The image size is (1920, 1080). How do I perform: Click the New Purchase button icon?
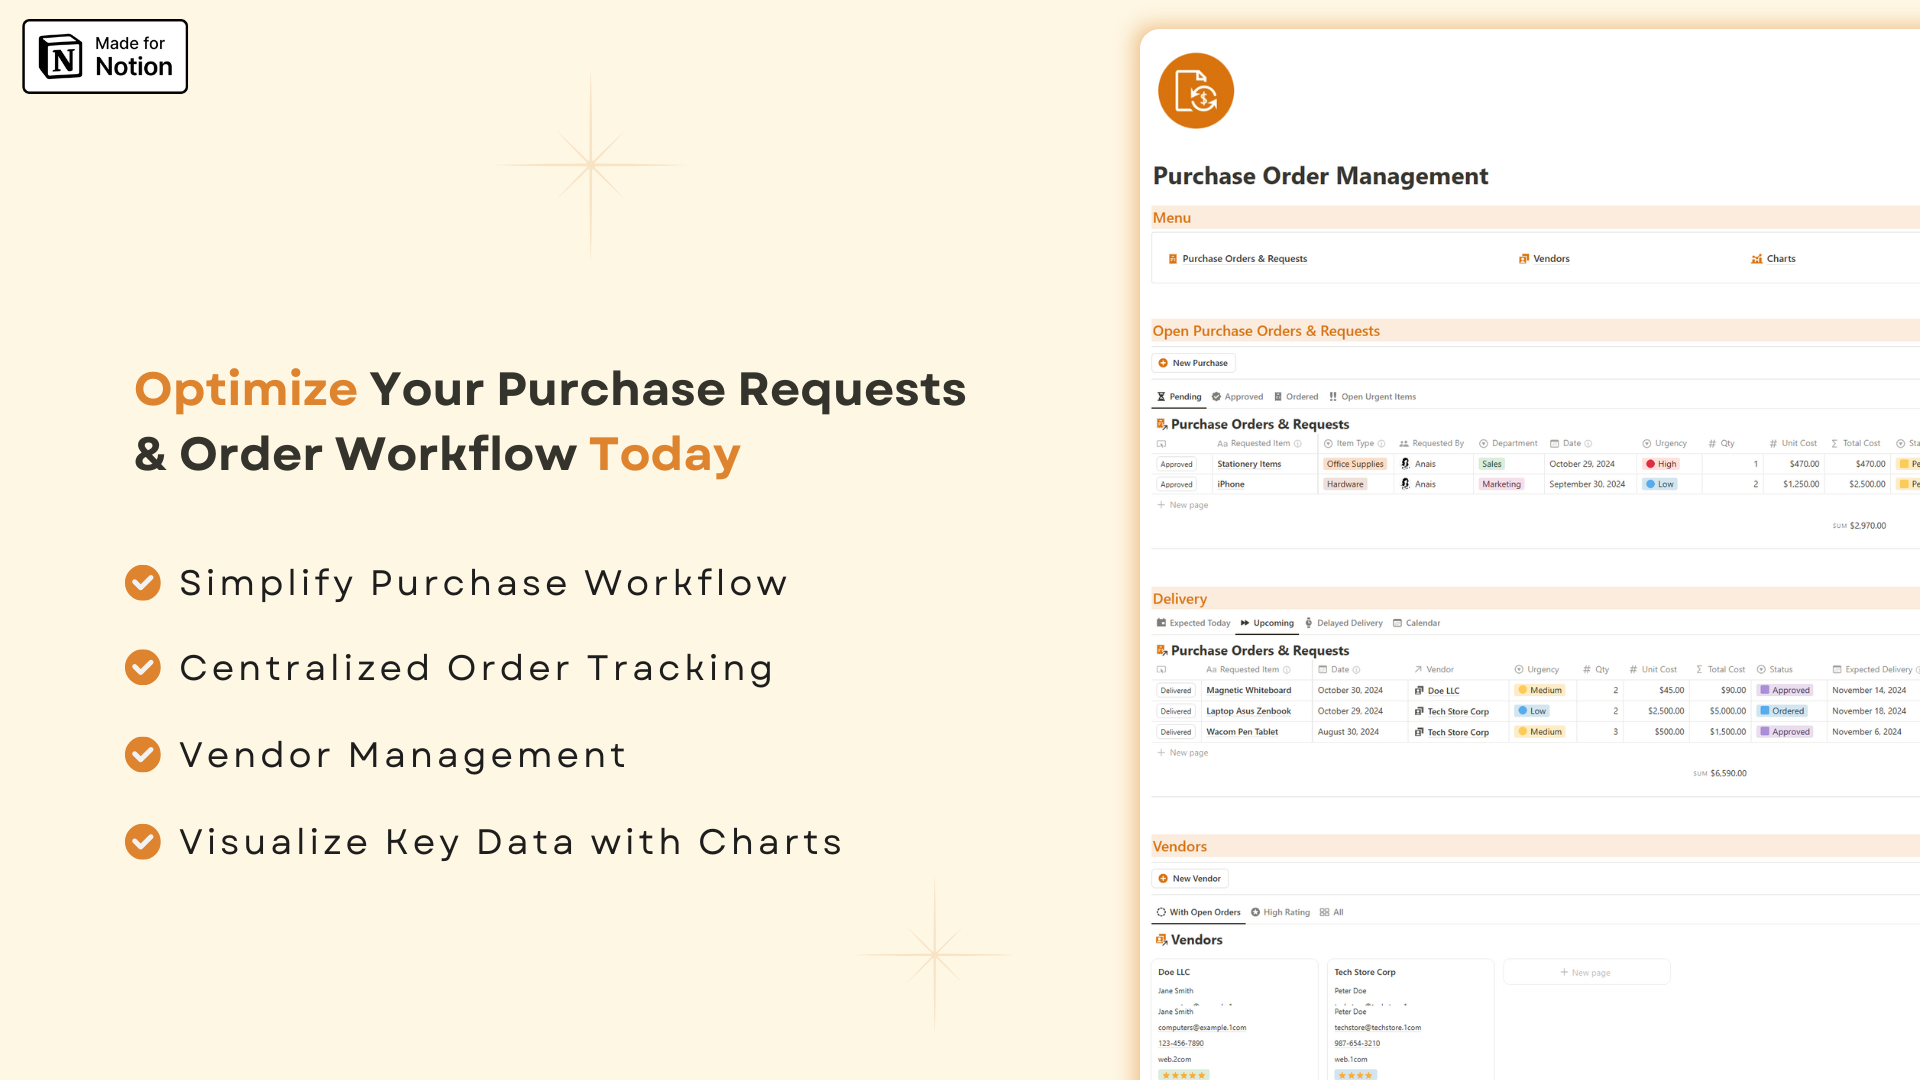[1163, 363]
